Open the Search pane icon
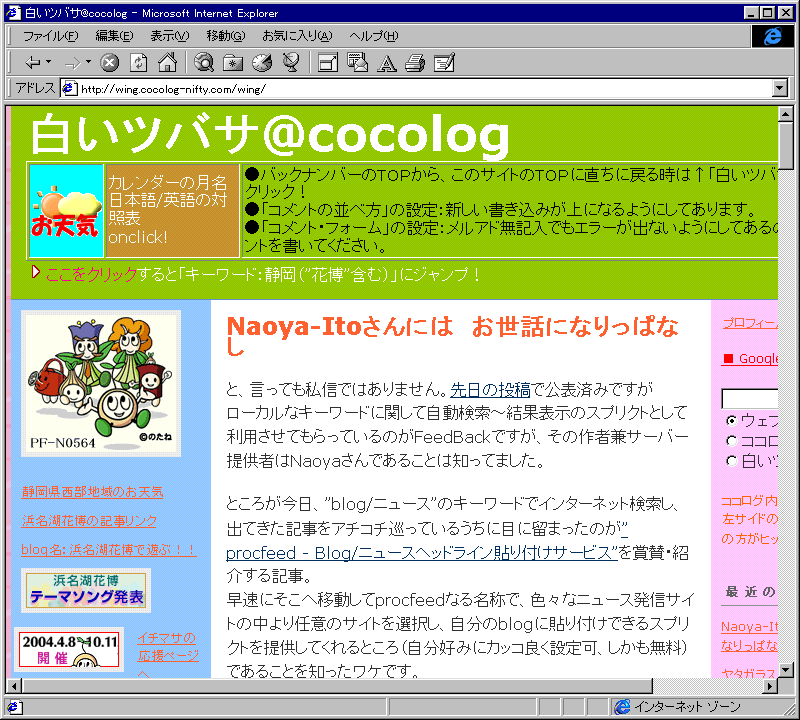 click(204, 63)
